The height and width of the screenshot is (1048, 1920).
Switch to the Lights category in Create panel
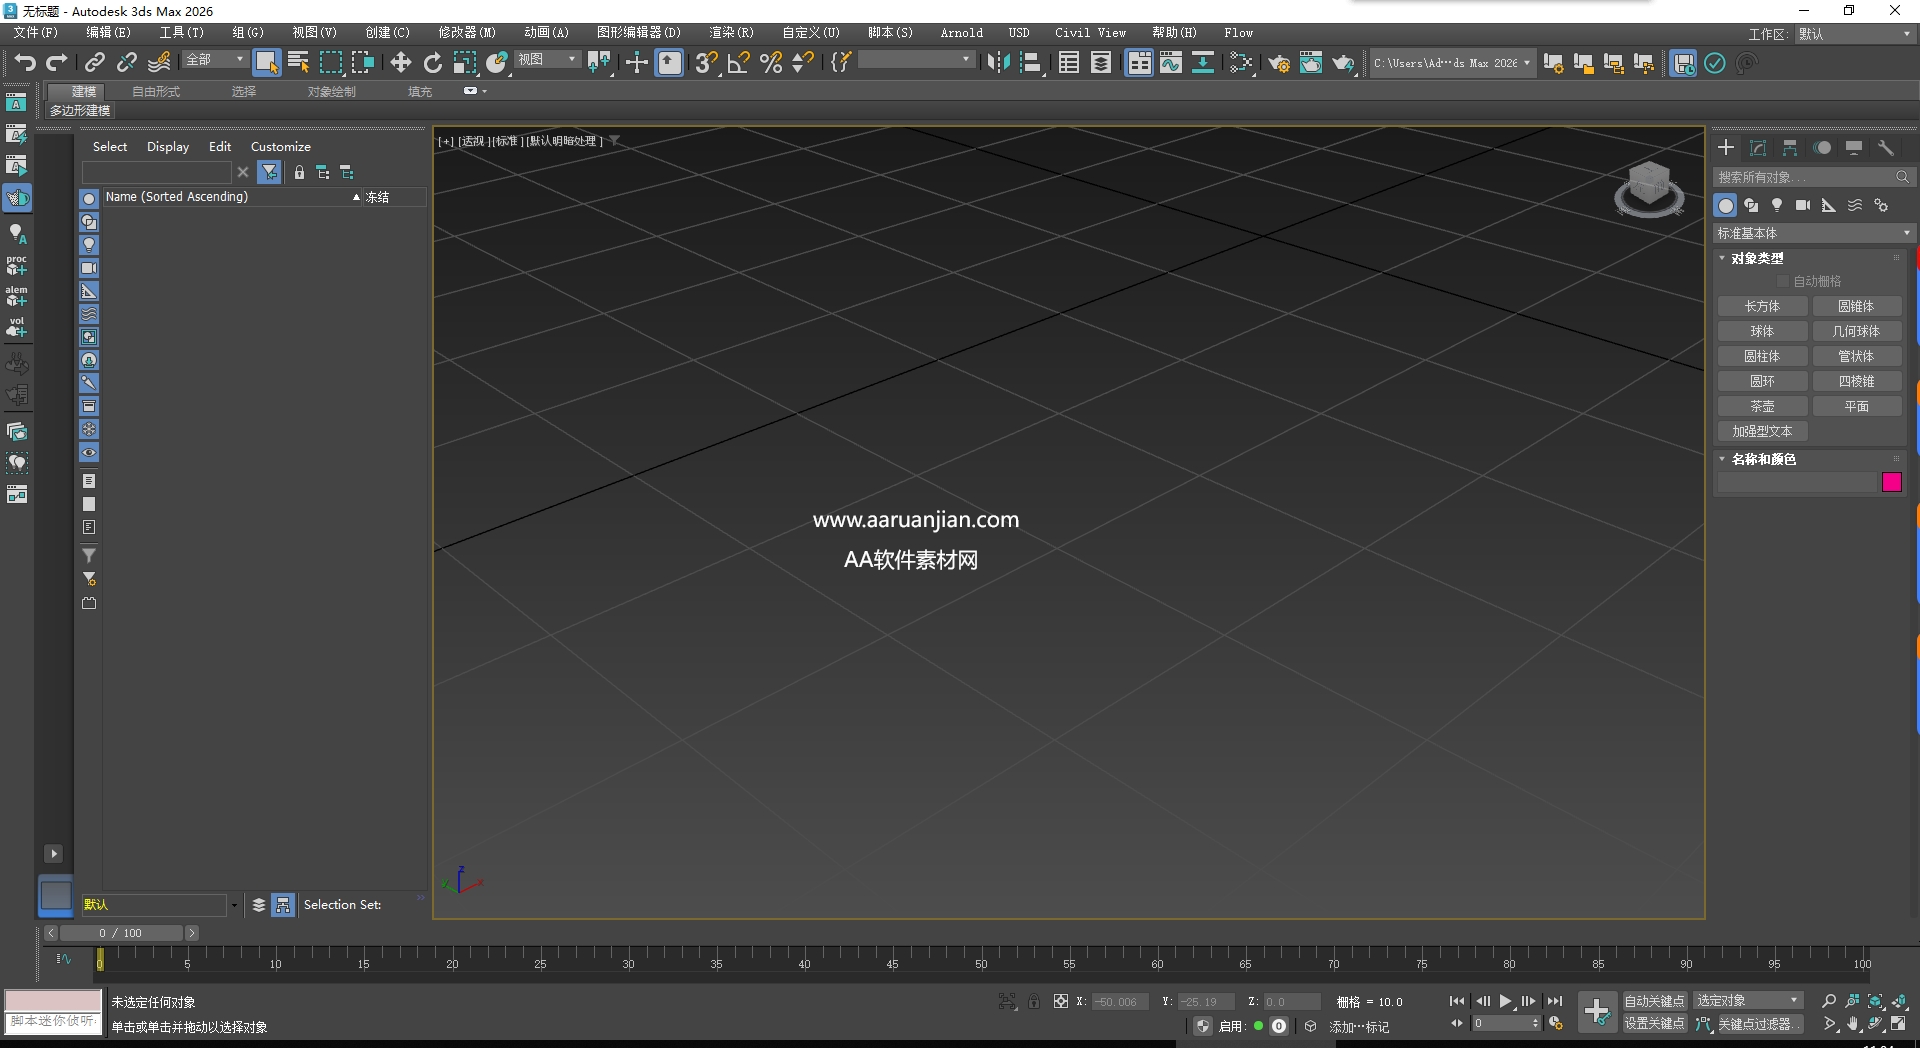point(1777,205)
